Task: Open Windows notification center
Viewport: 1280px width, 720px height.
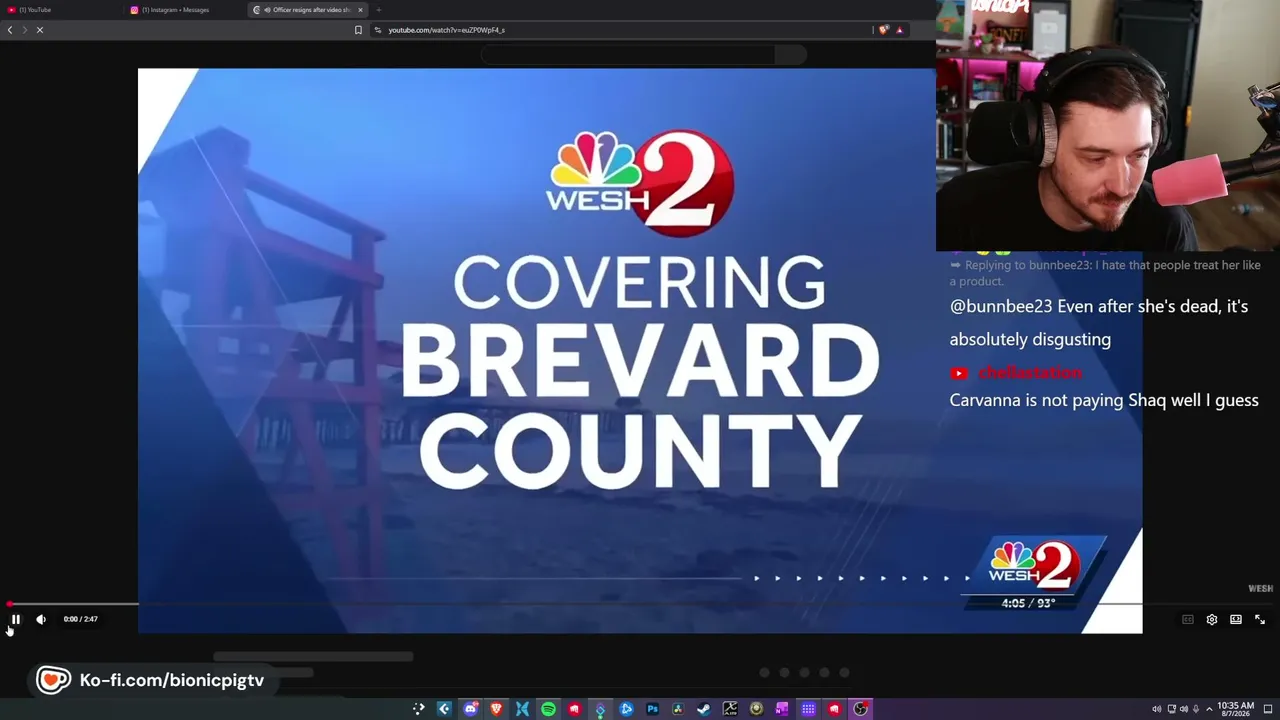Action: click(x=1268, y=709)
